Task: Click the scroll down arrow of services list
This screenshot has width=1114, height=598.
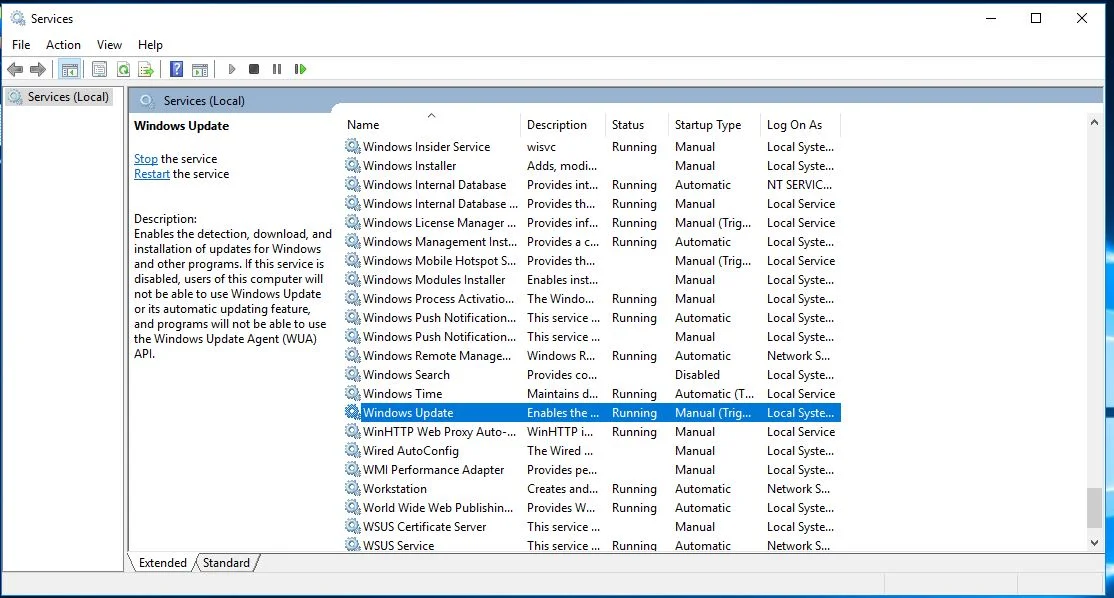Action: pos(1094,543)
